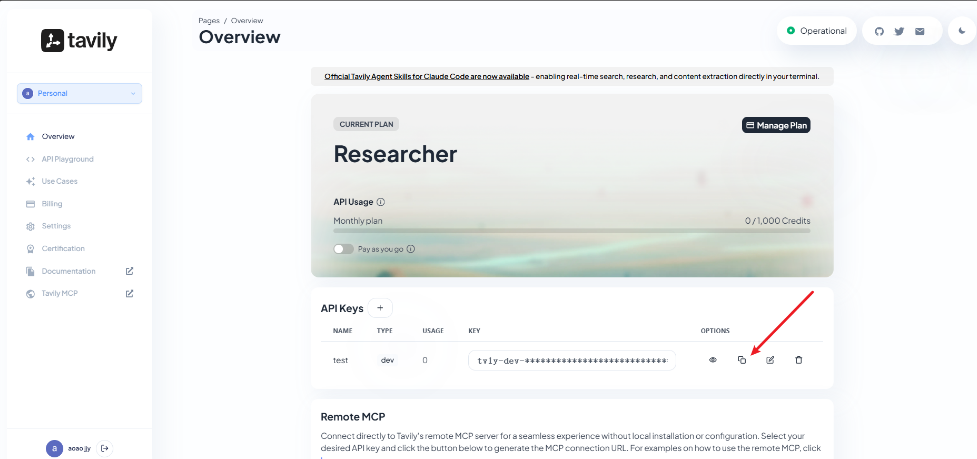Go to Use Cases
977x459 pixels.
coord(59,181)
